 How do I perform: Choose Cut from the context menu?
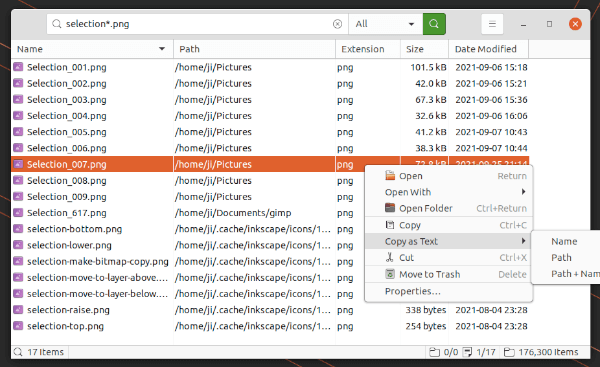[448, 258]
